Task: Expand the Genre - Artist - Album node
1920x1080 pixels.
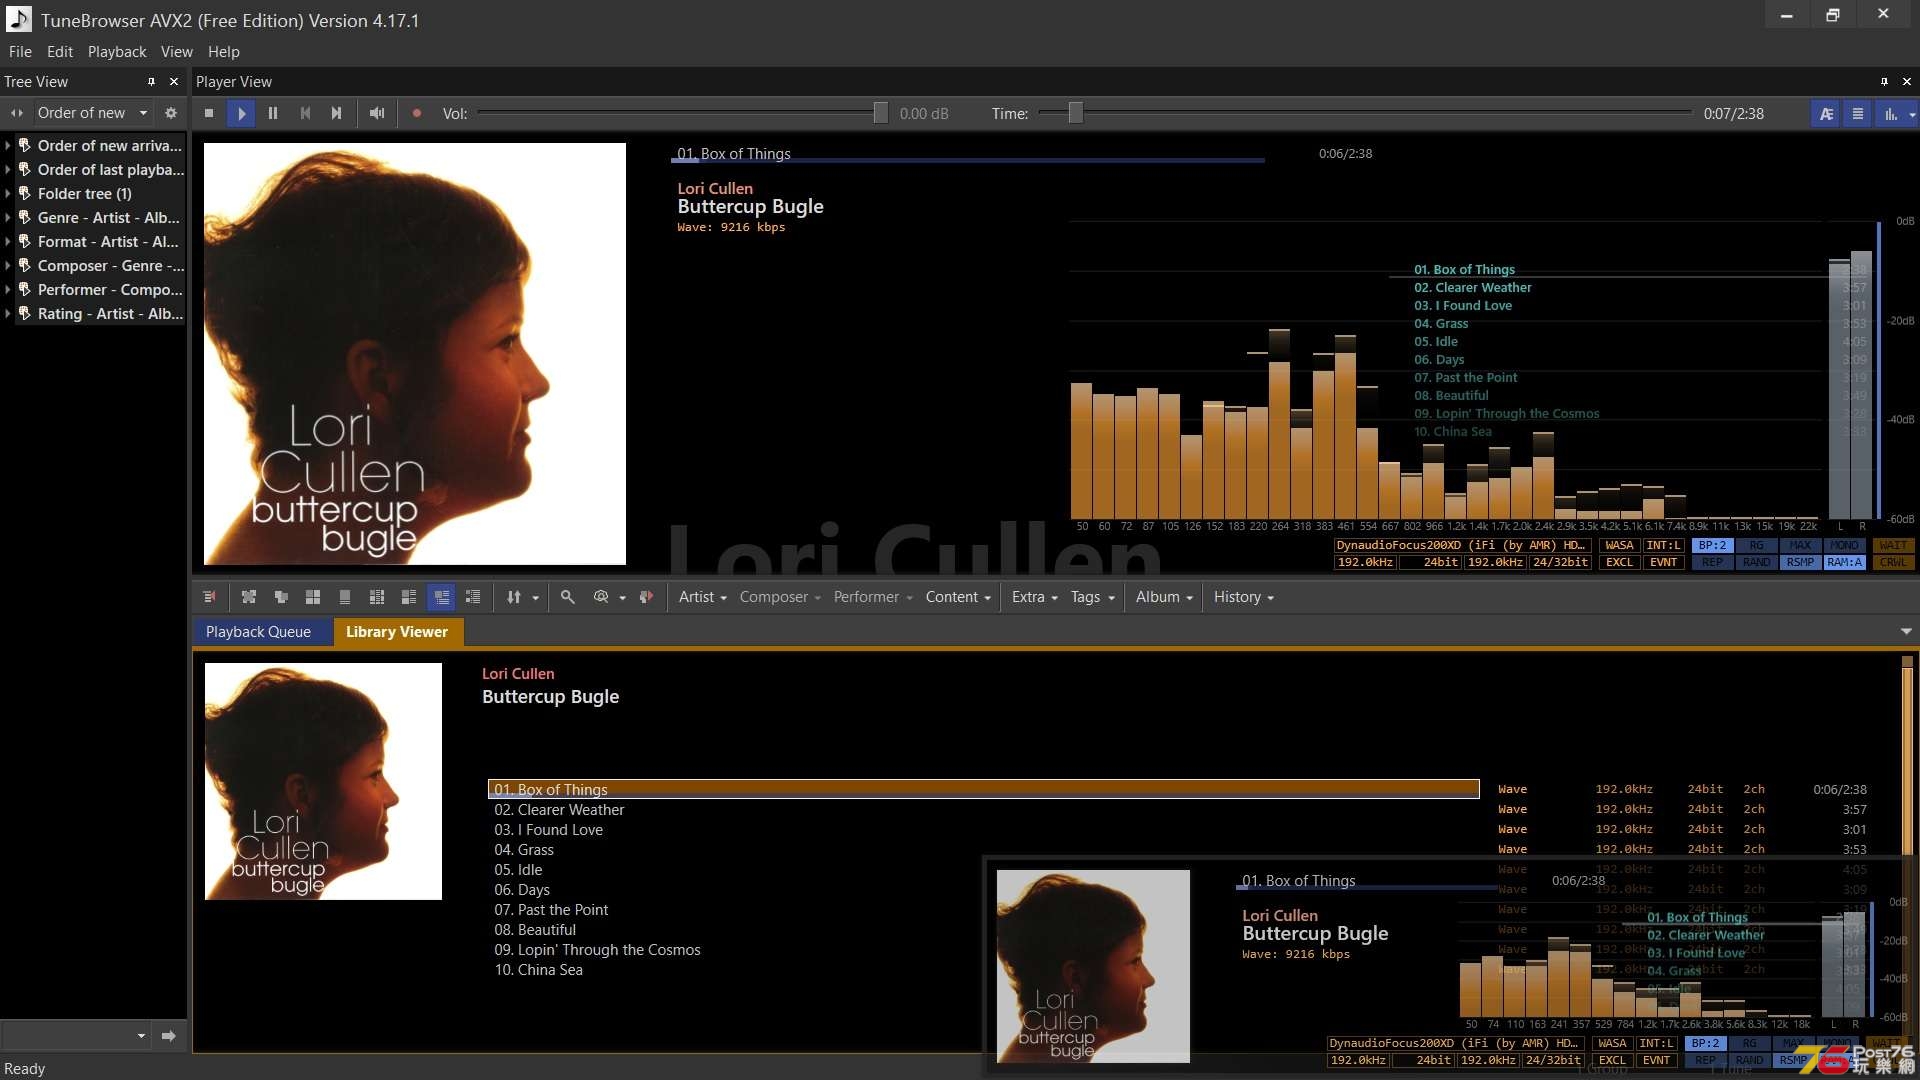Action: pos(8,218)
